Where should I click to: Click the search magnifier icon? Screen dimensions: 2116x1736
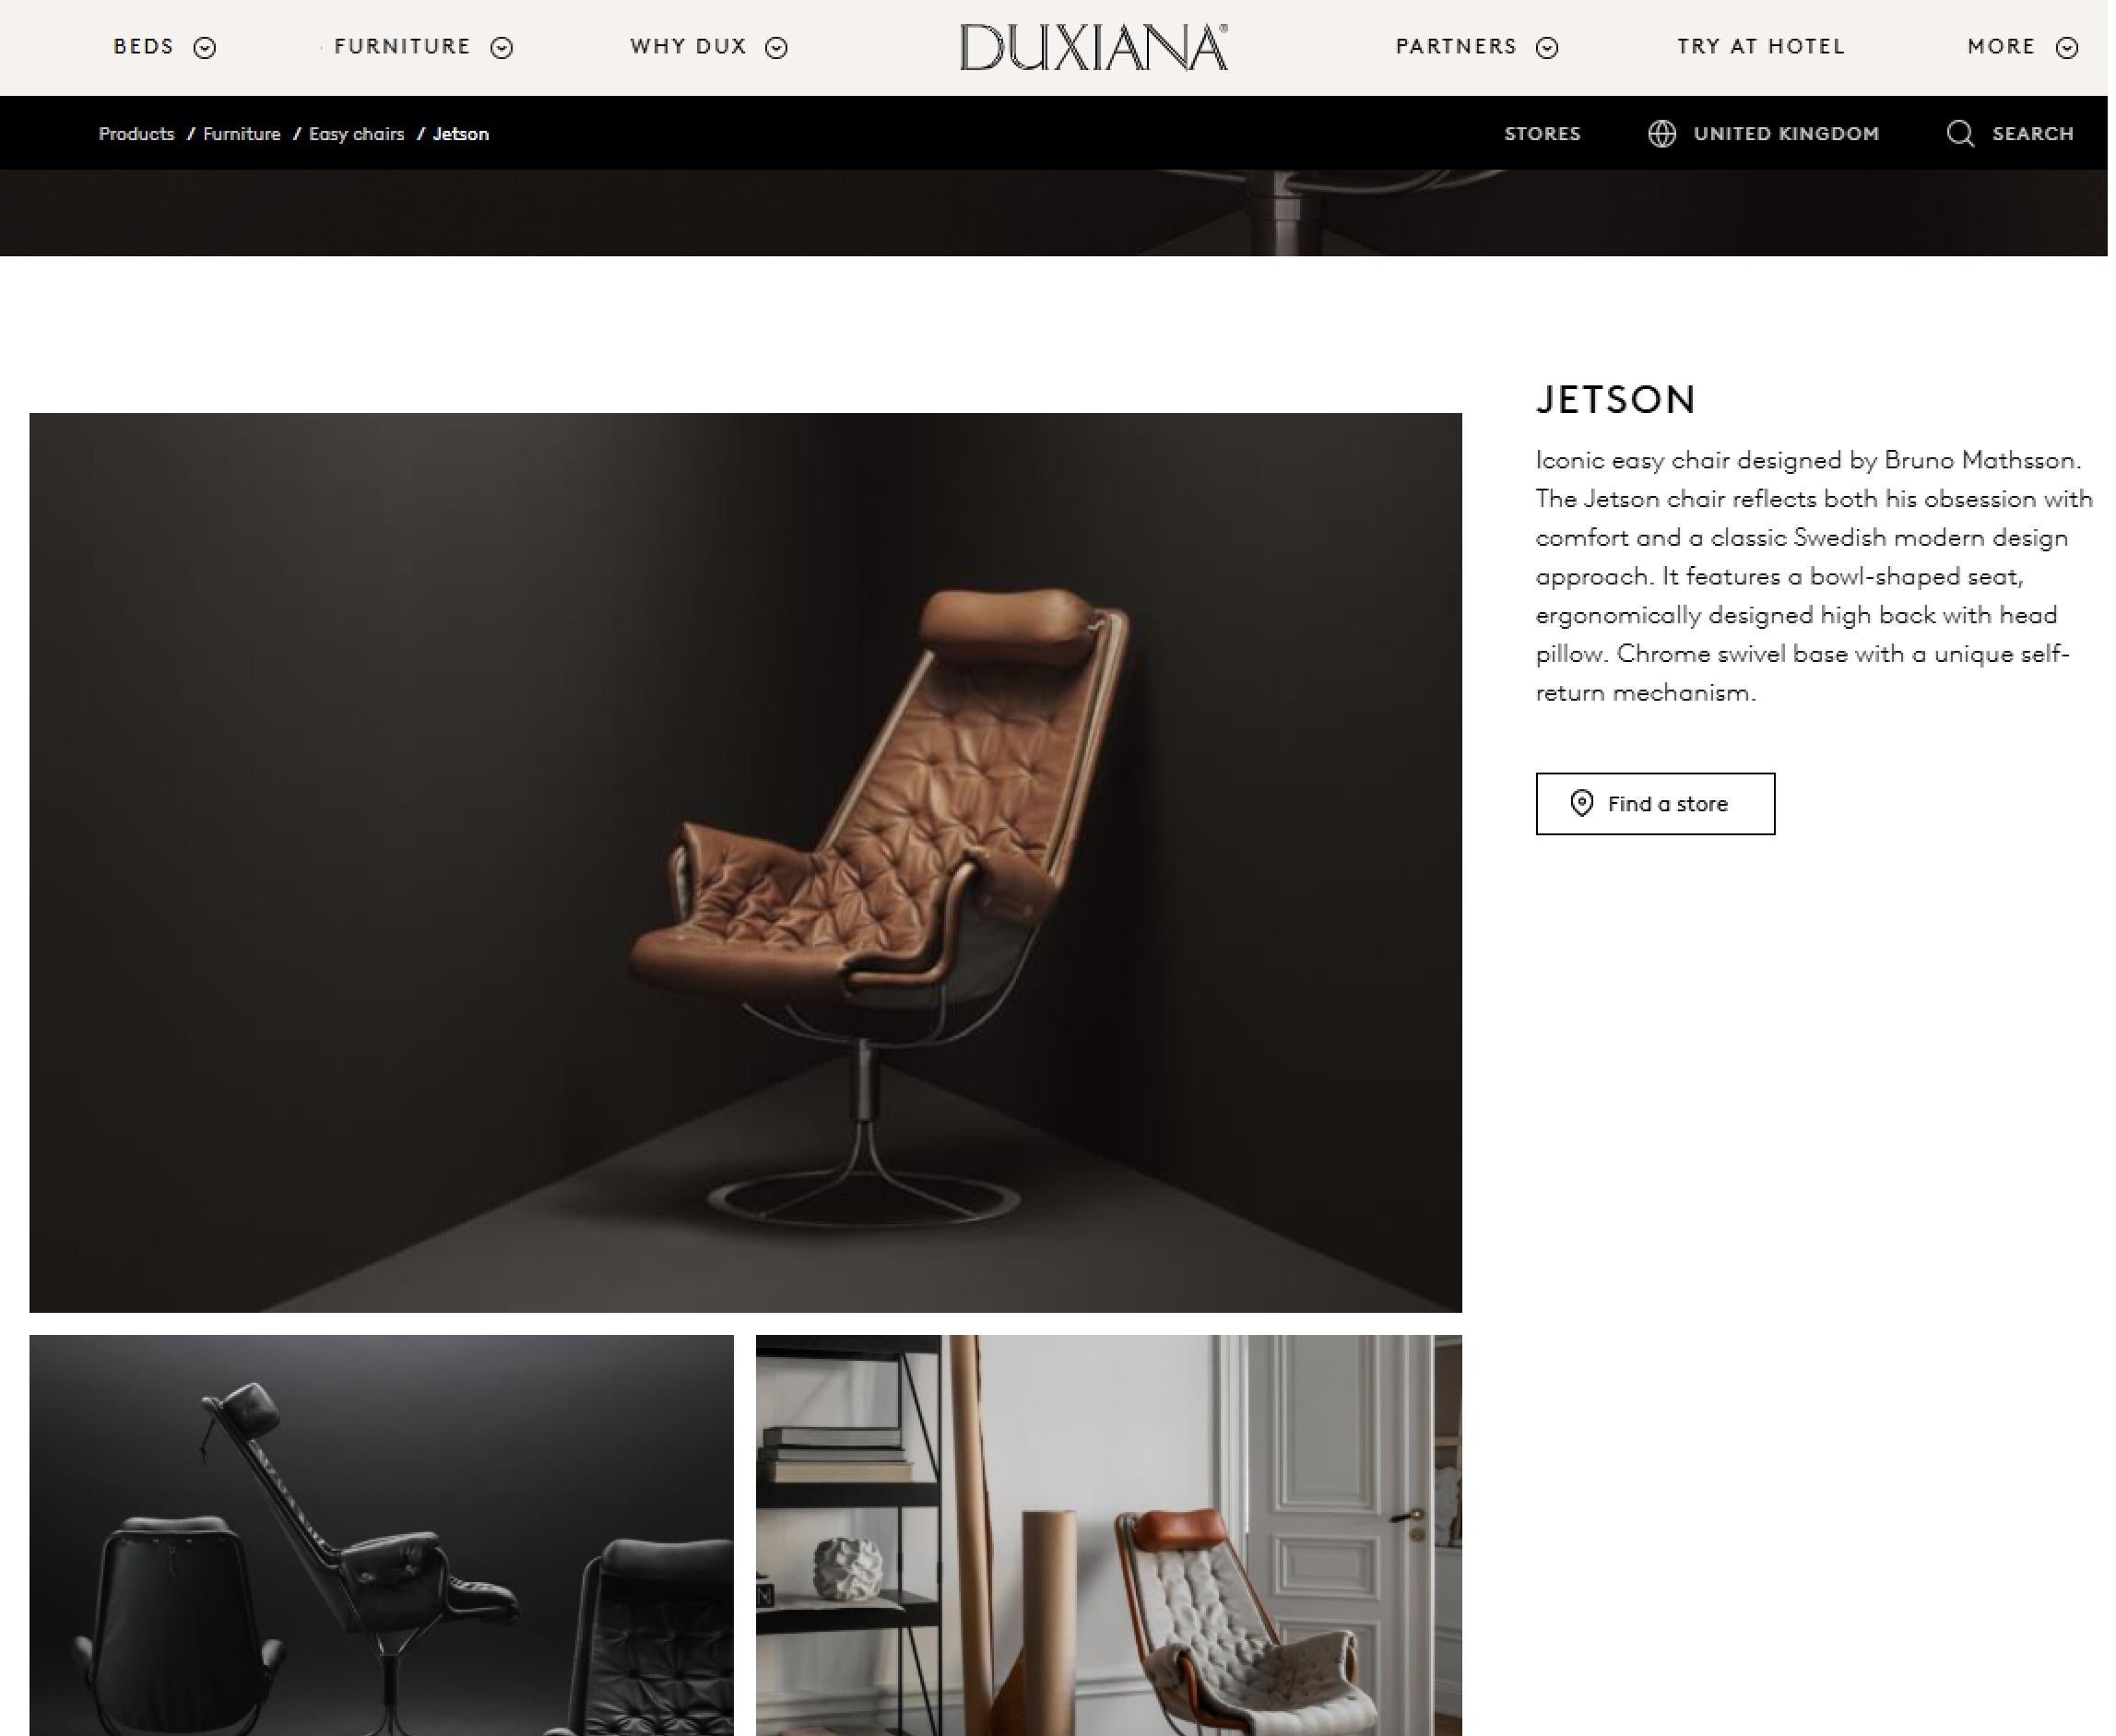(1960, 134)
